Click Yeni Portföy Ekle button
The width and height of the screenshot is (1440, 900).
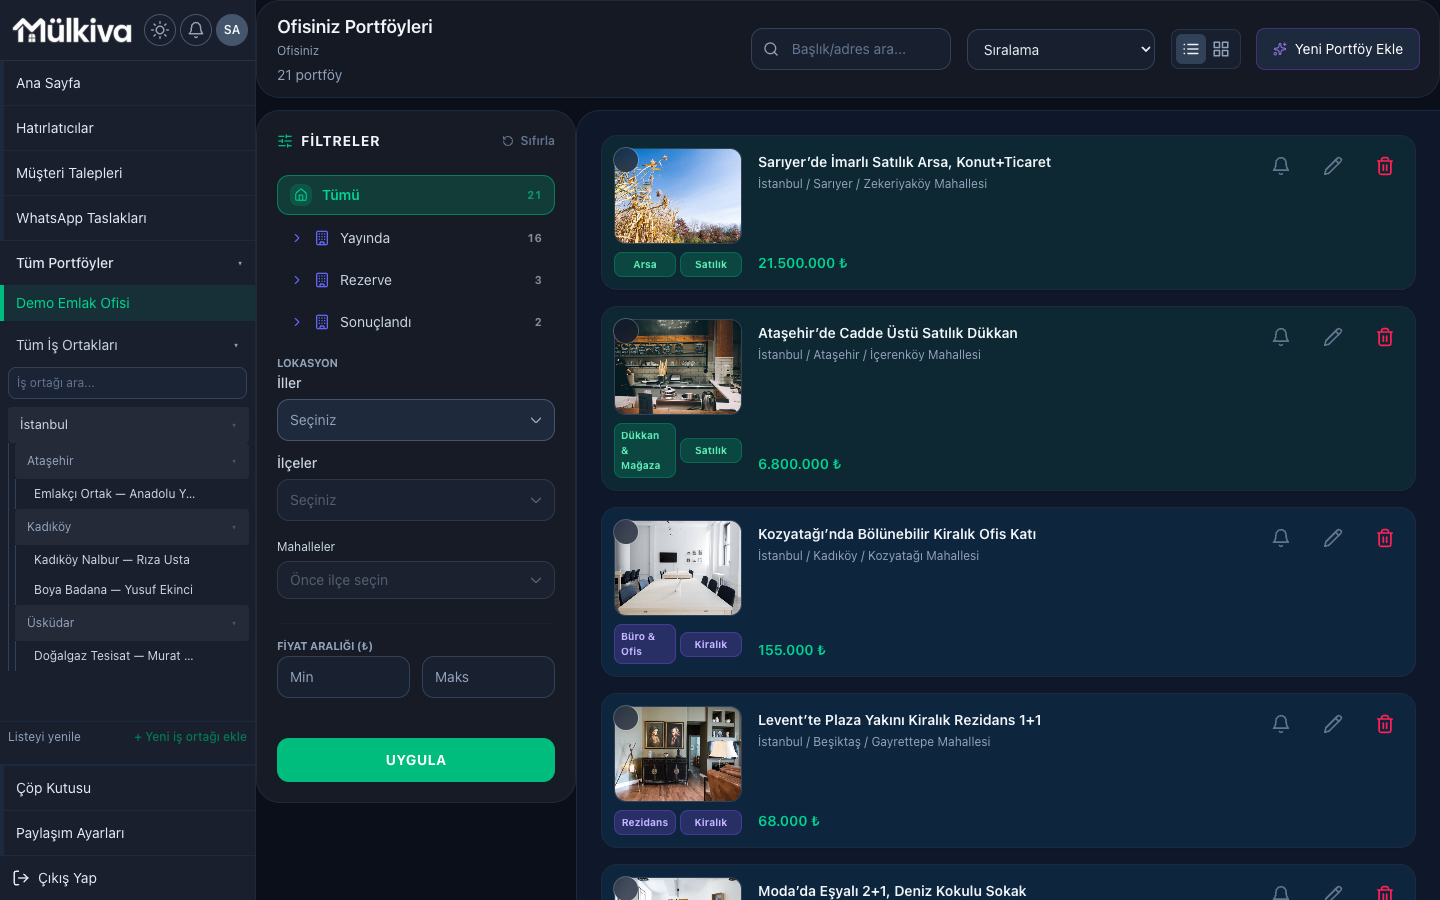(1338, 49)
